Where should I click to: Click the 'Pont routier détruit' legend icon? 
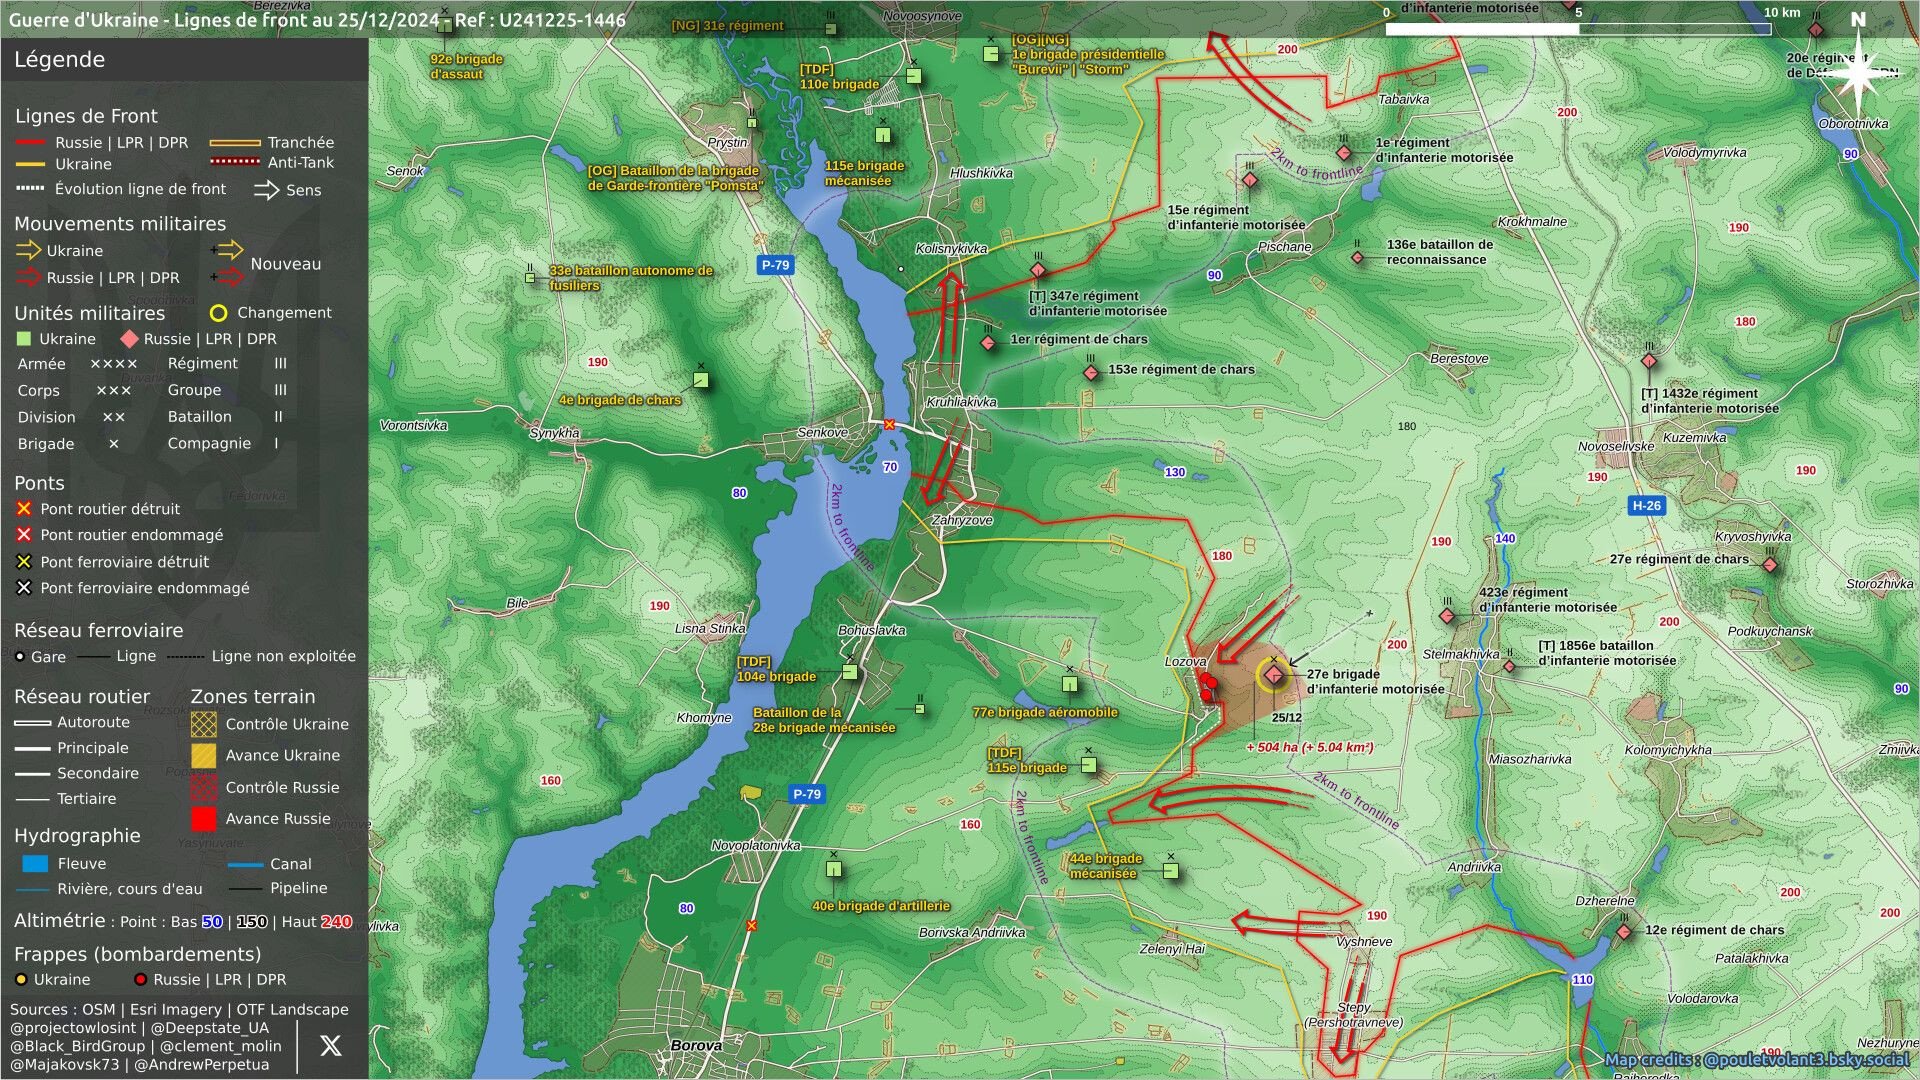coord(24,509)
